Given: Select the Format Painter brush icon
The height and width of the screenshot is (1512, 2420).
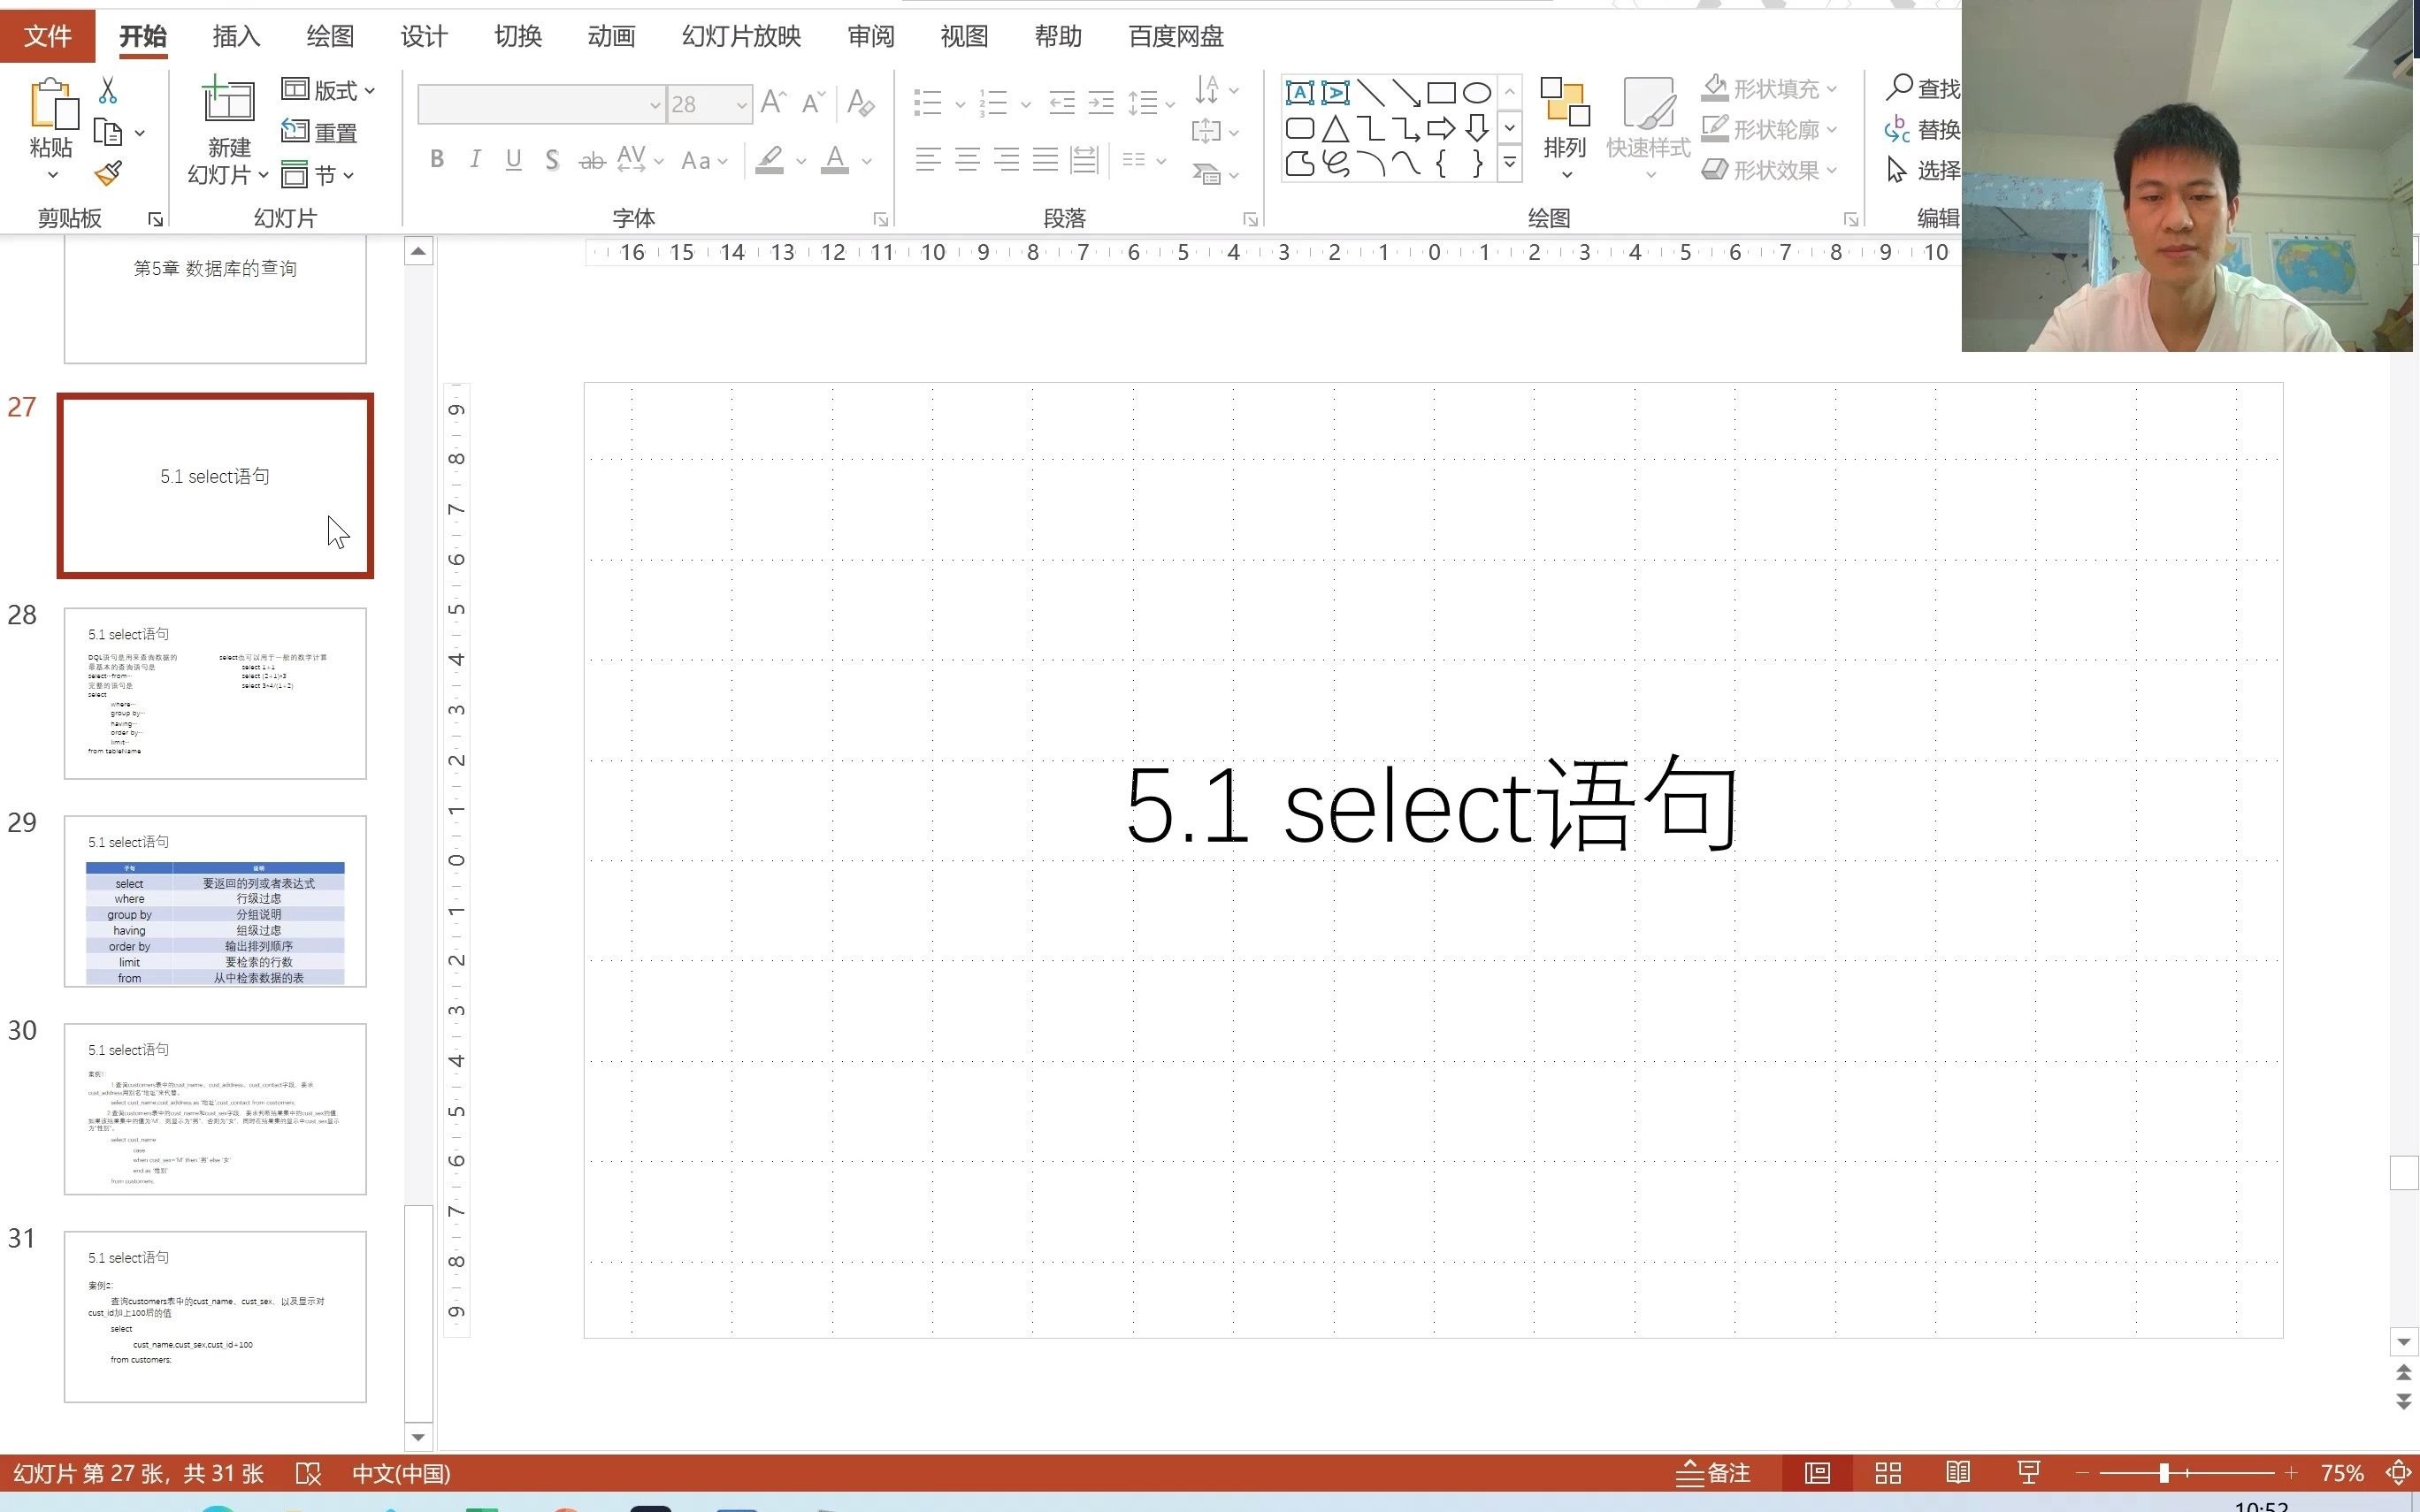Looking at the screenshot, I should (x=108, y=174).
